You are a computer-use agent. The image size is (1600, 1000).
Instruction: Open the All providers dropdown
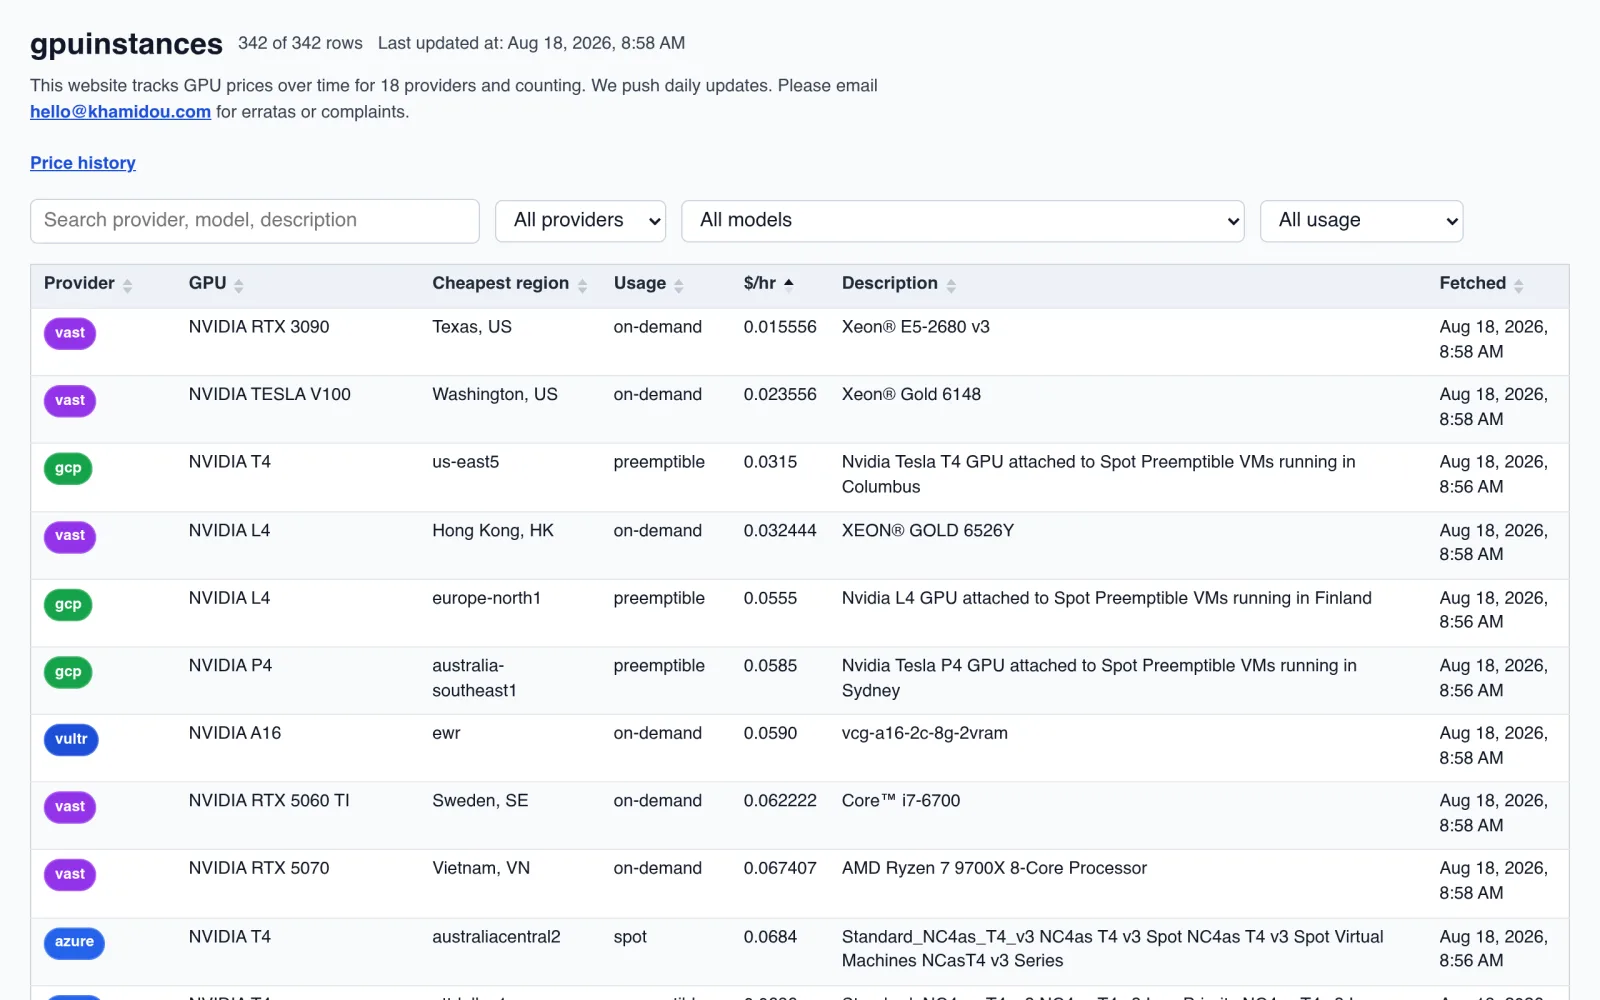point(581,221)
